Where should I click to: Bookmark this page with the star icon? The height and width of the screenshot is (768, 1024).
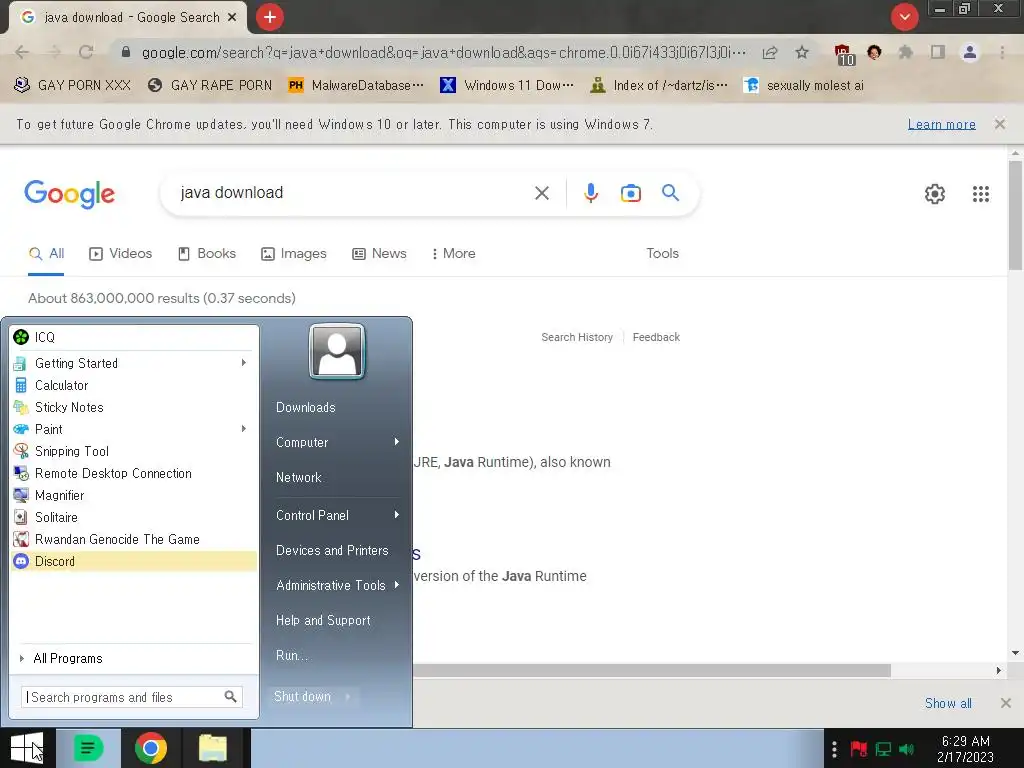click(x=802, y=52)
